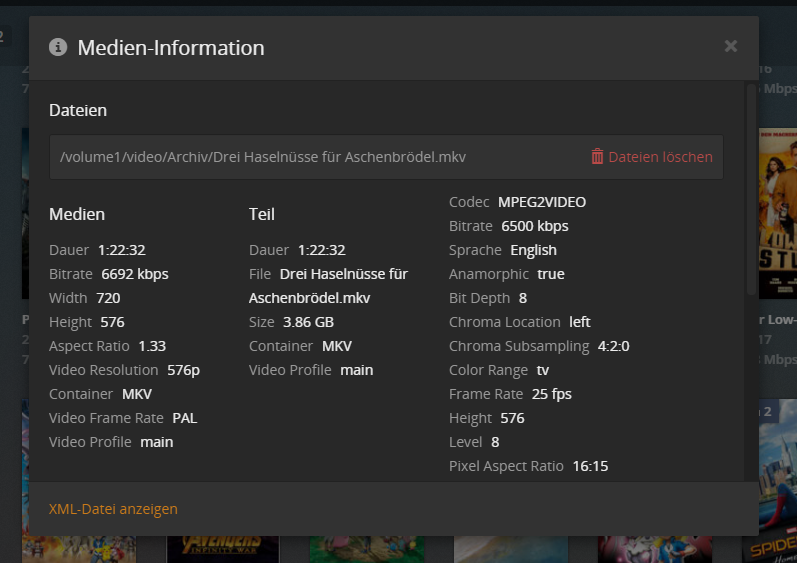This screenshot has height=563, width=797.
Task: Click the Pixel Aspect Ratio 16:15 value
Action: [x=590, y=466]
